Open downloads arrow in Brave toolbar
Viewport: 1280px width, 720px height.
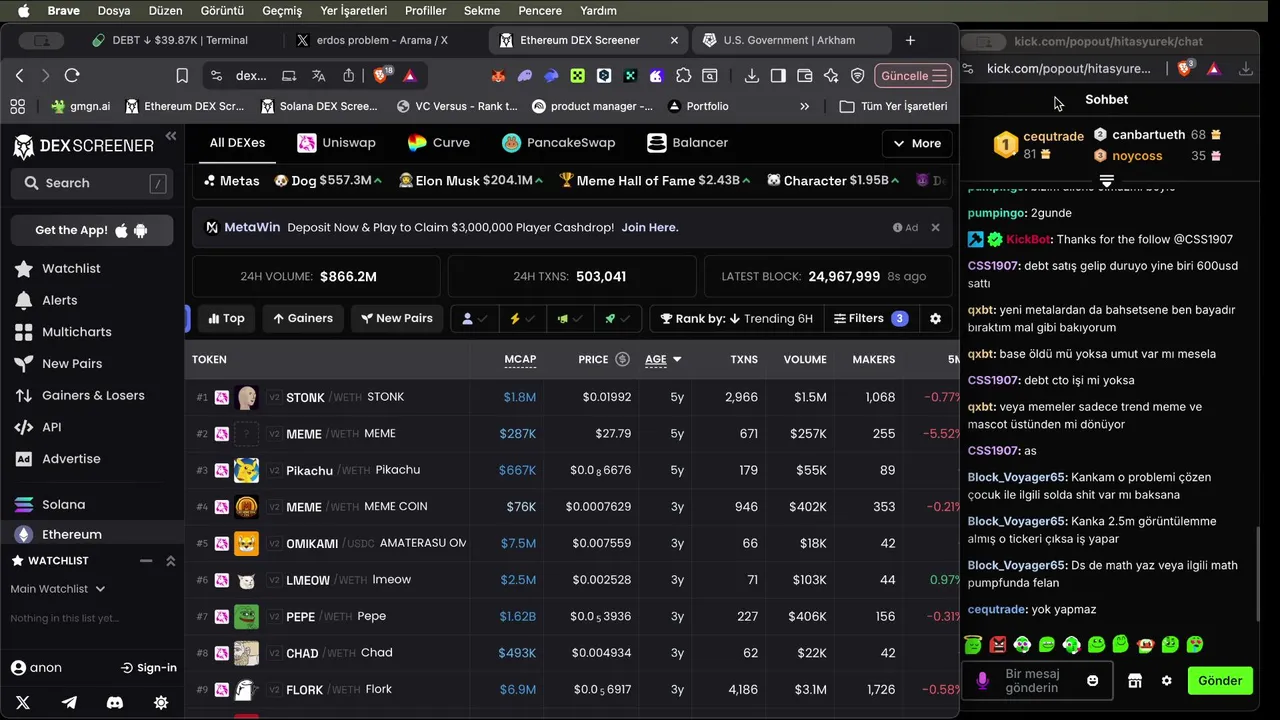click(752, 76)
